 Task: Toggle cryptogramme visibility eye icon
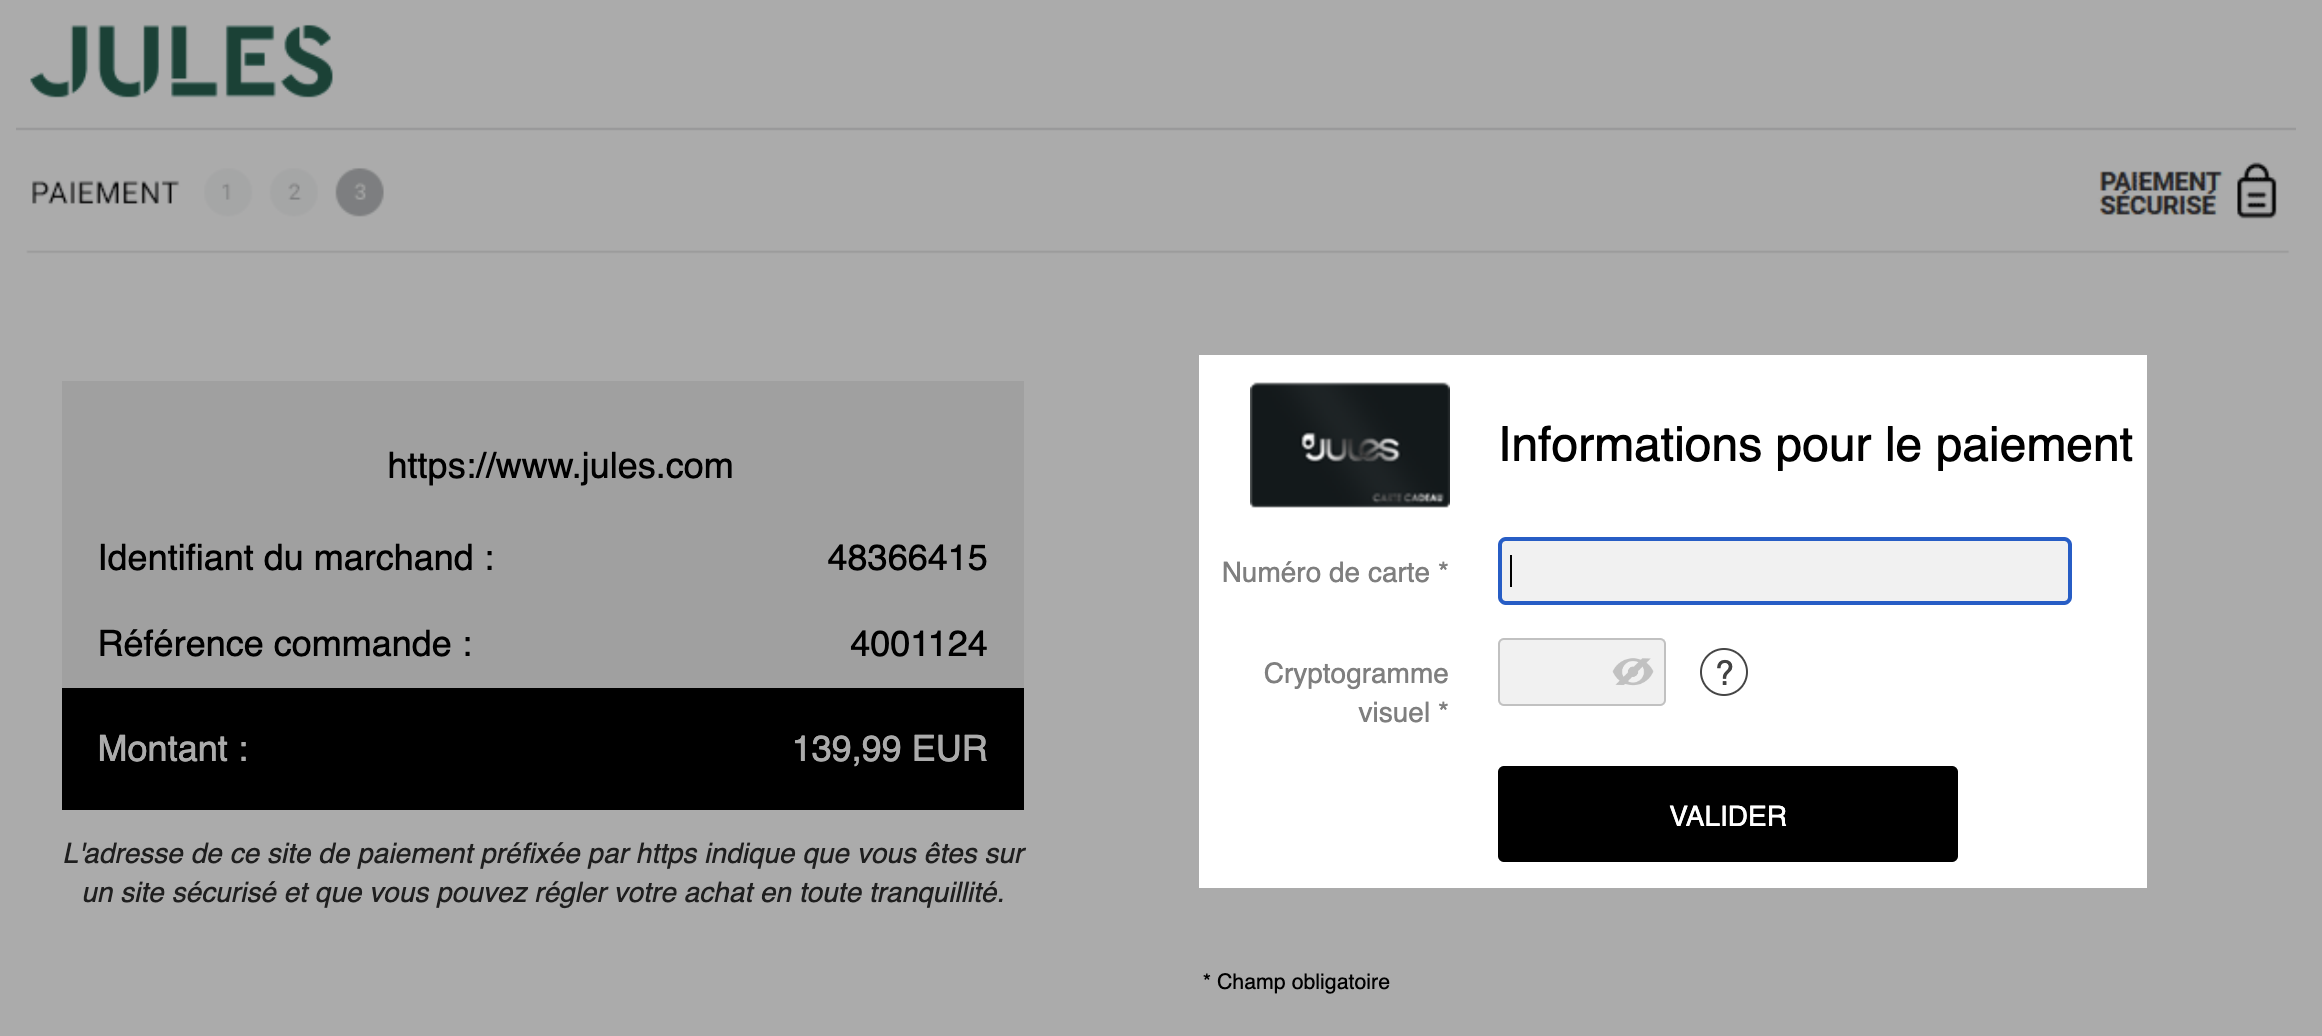[x=1632, y=672]
